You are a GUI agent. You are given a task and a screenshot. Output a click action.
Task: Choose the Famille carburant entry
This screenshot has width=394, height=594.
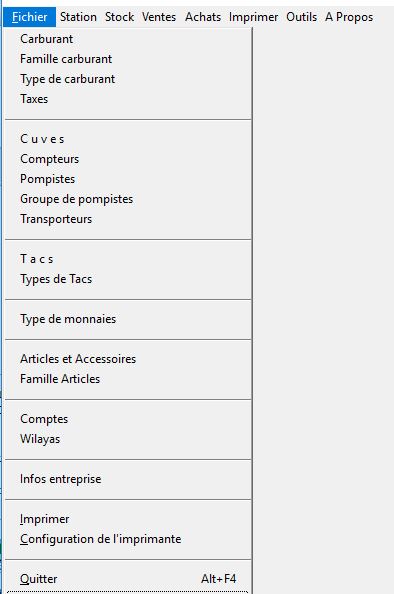tap(128, 59)
